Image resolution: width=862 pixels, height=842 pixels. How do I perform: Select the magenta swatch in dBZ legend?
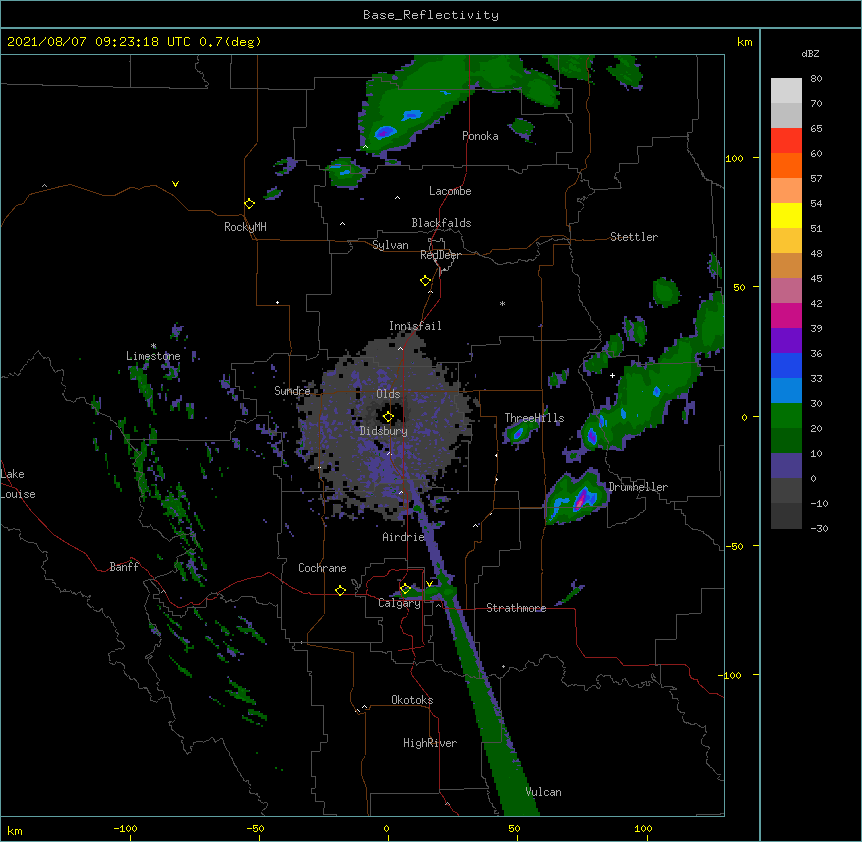coord(786,315)
